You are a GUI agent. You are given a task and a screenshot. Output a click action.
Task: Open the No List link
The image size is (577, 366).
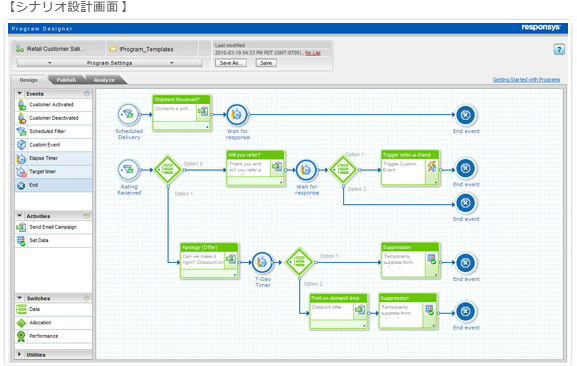(313, 53)
